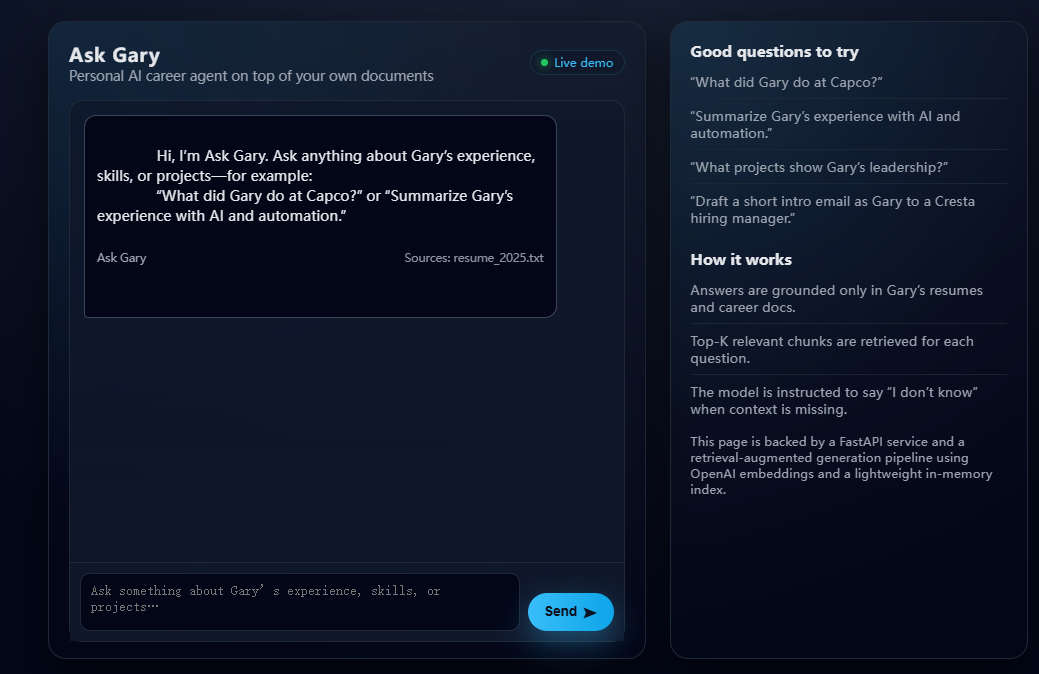Pick the Cresta hiring manager intro email prompt

(832, 209)
